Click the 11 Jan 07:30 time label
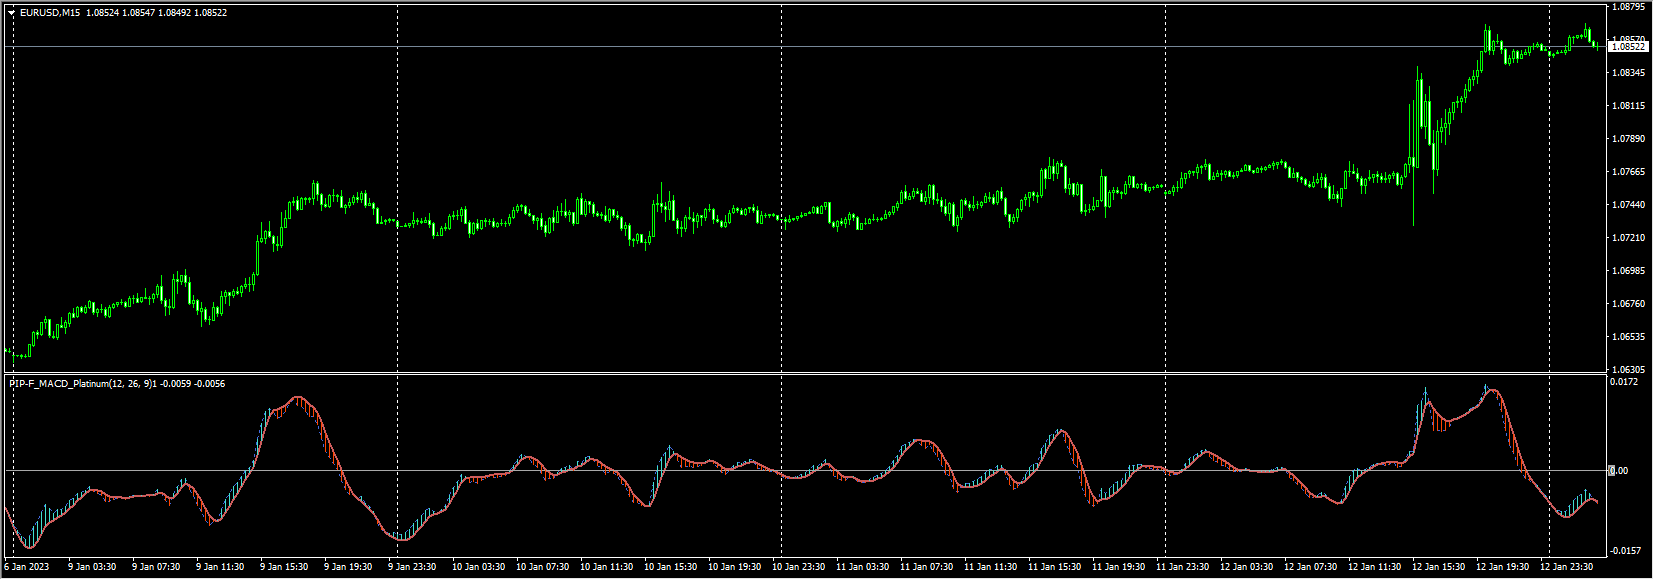 (x=926, y=567)
